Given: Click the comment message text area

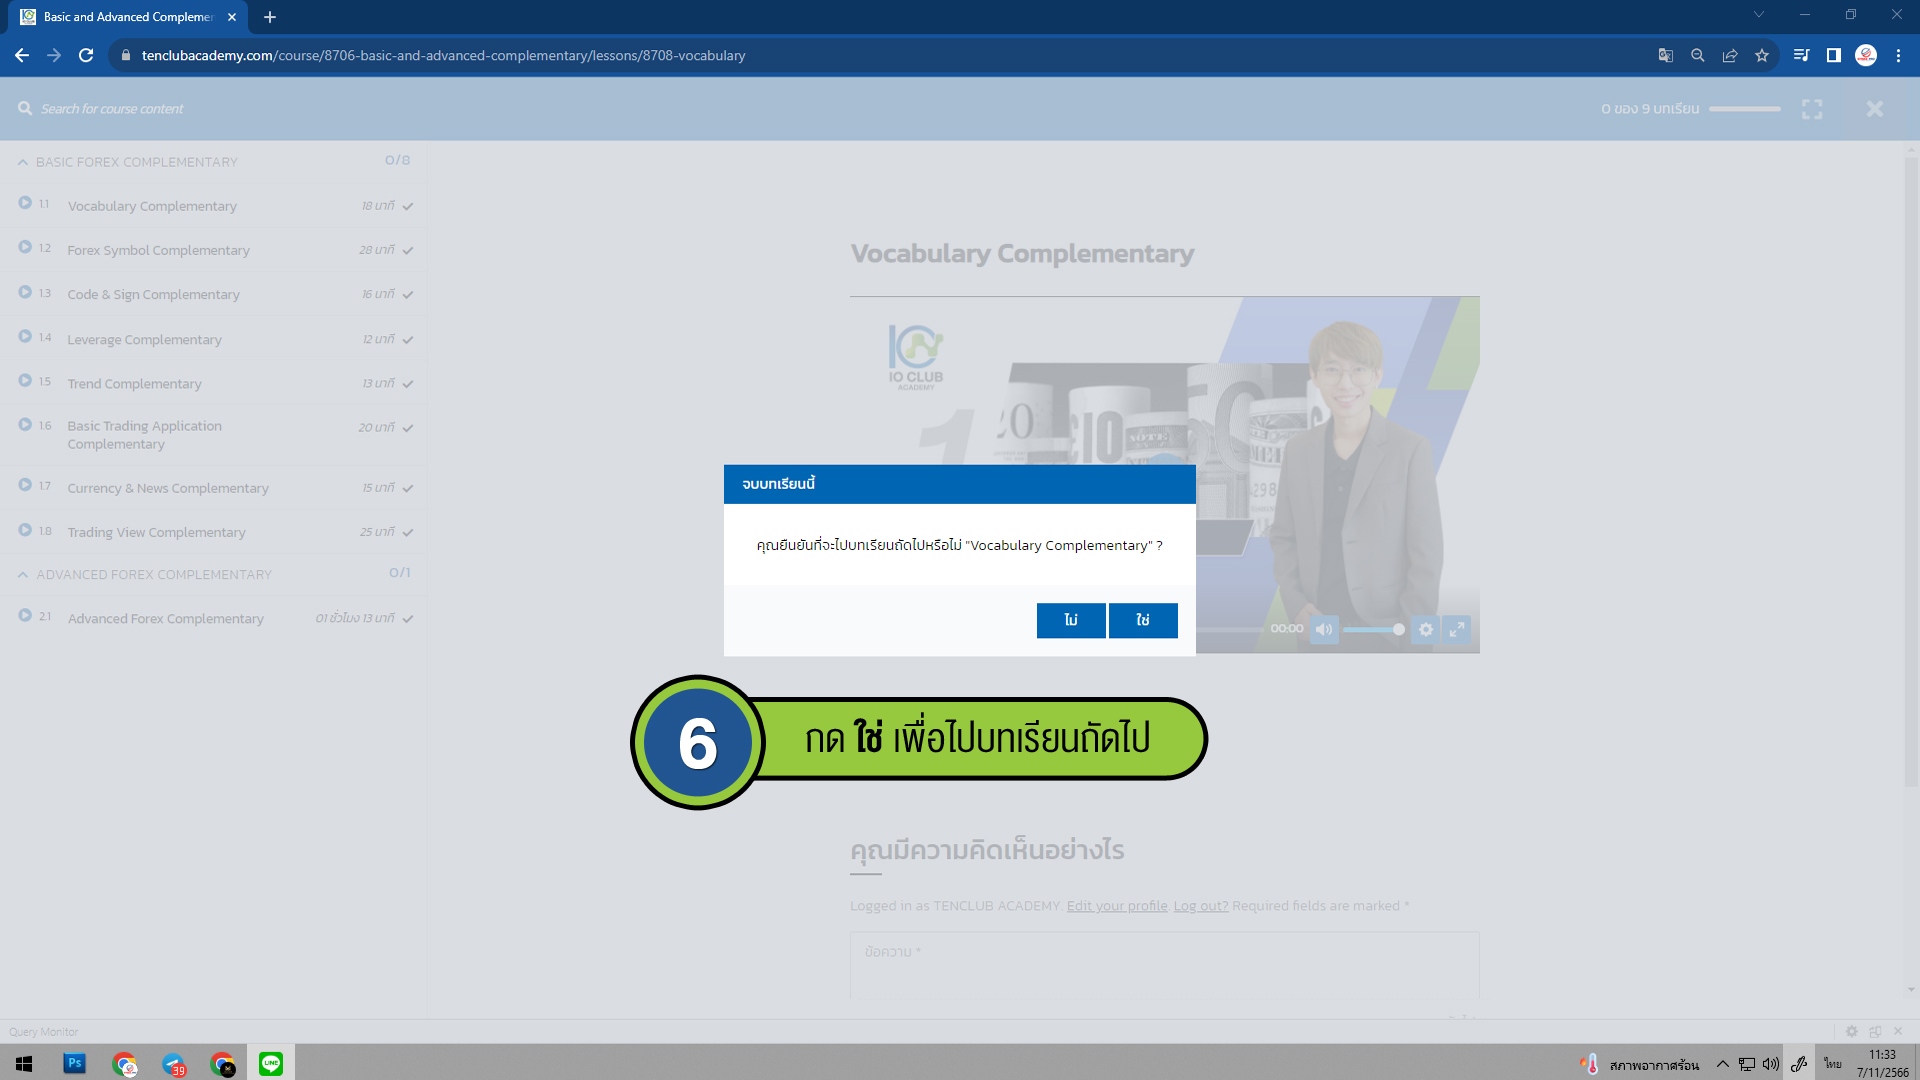Looking at the screenshot, I should tap(1164, 965).
